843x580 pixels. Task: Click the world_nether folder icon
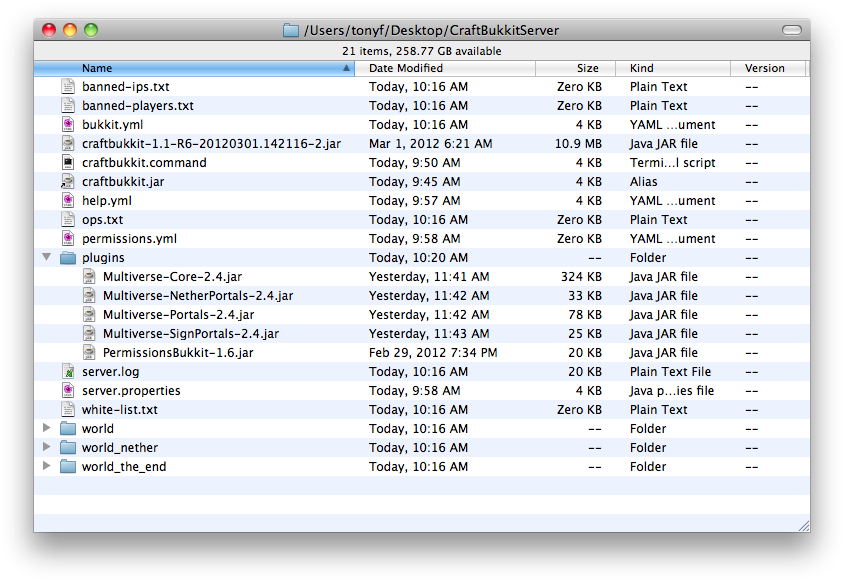click(68, 447)
